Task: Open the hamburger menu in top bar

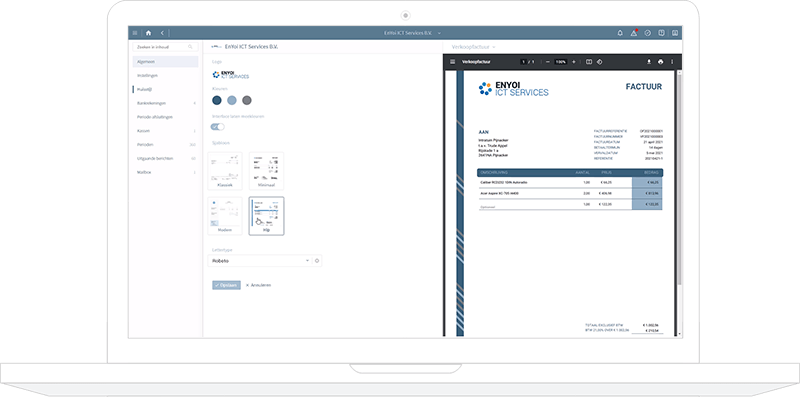Action: pos(135,33)
